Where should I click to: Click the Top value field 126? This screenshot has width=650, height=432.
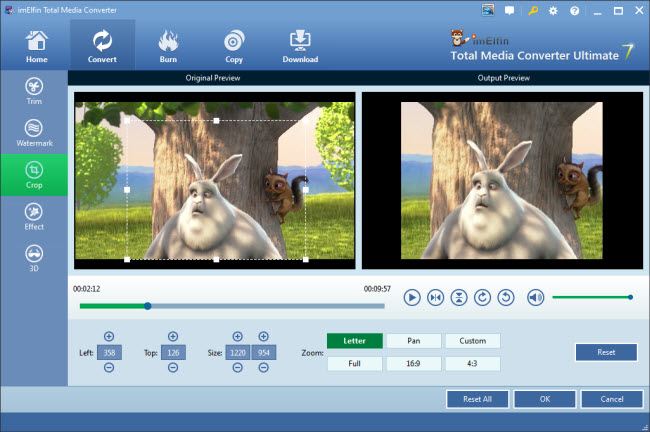point(173,352)
